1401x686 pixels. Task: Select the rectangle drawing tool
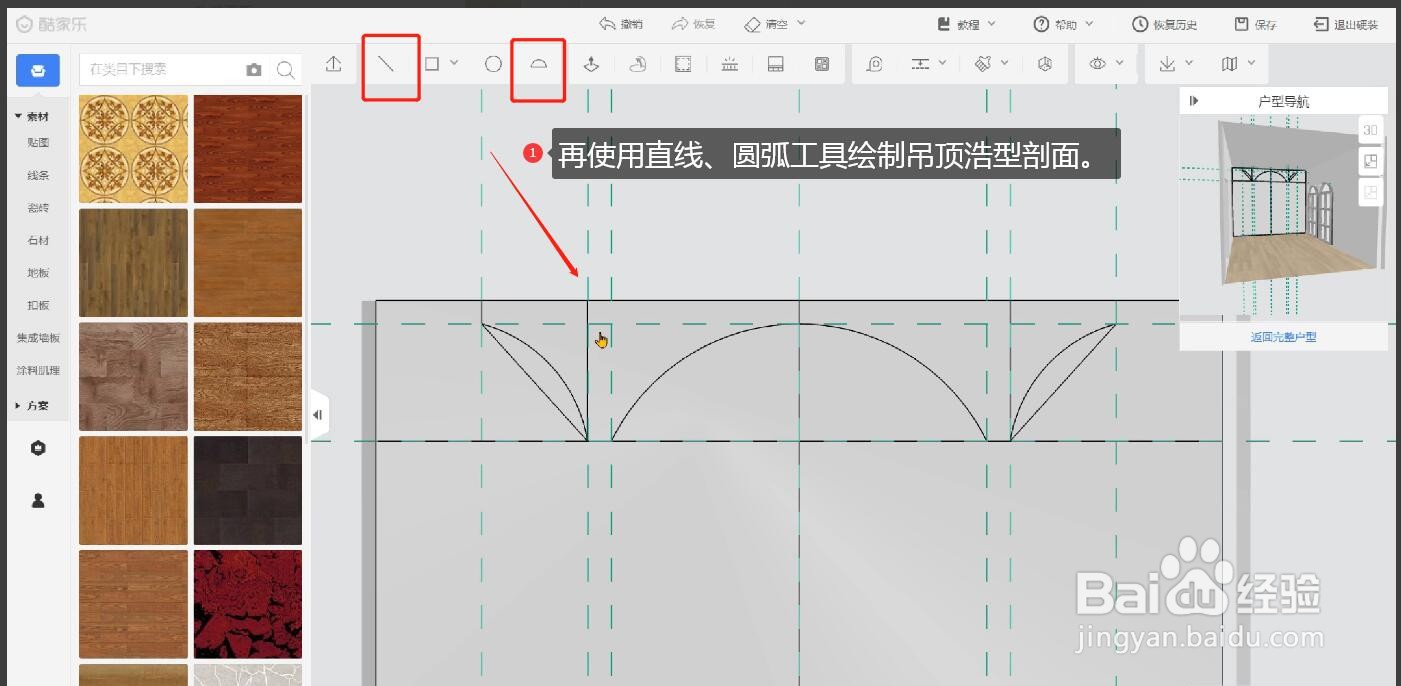tap(432, 64)
